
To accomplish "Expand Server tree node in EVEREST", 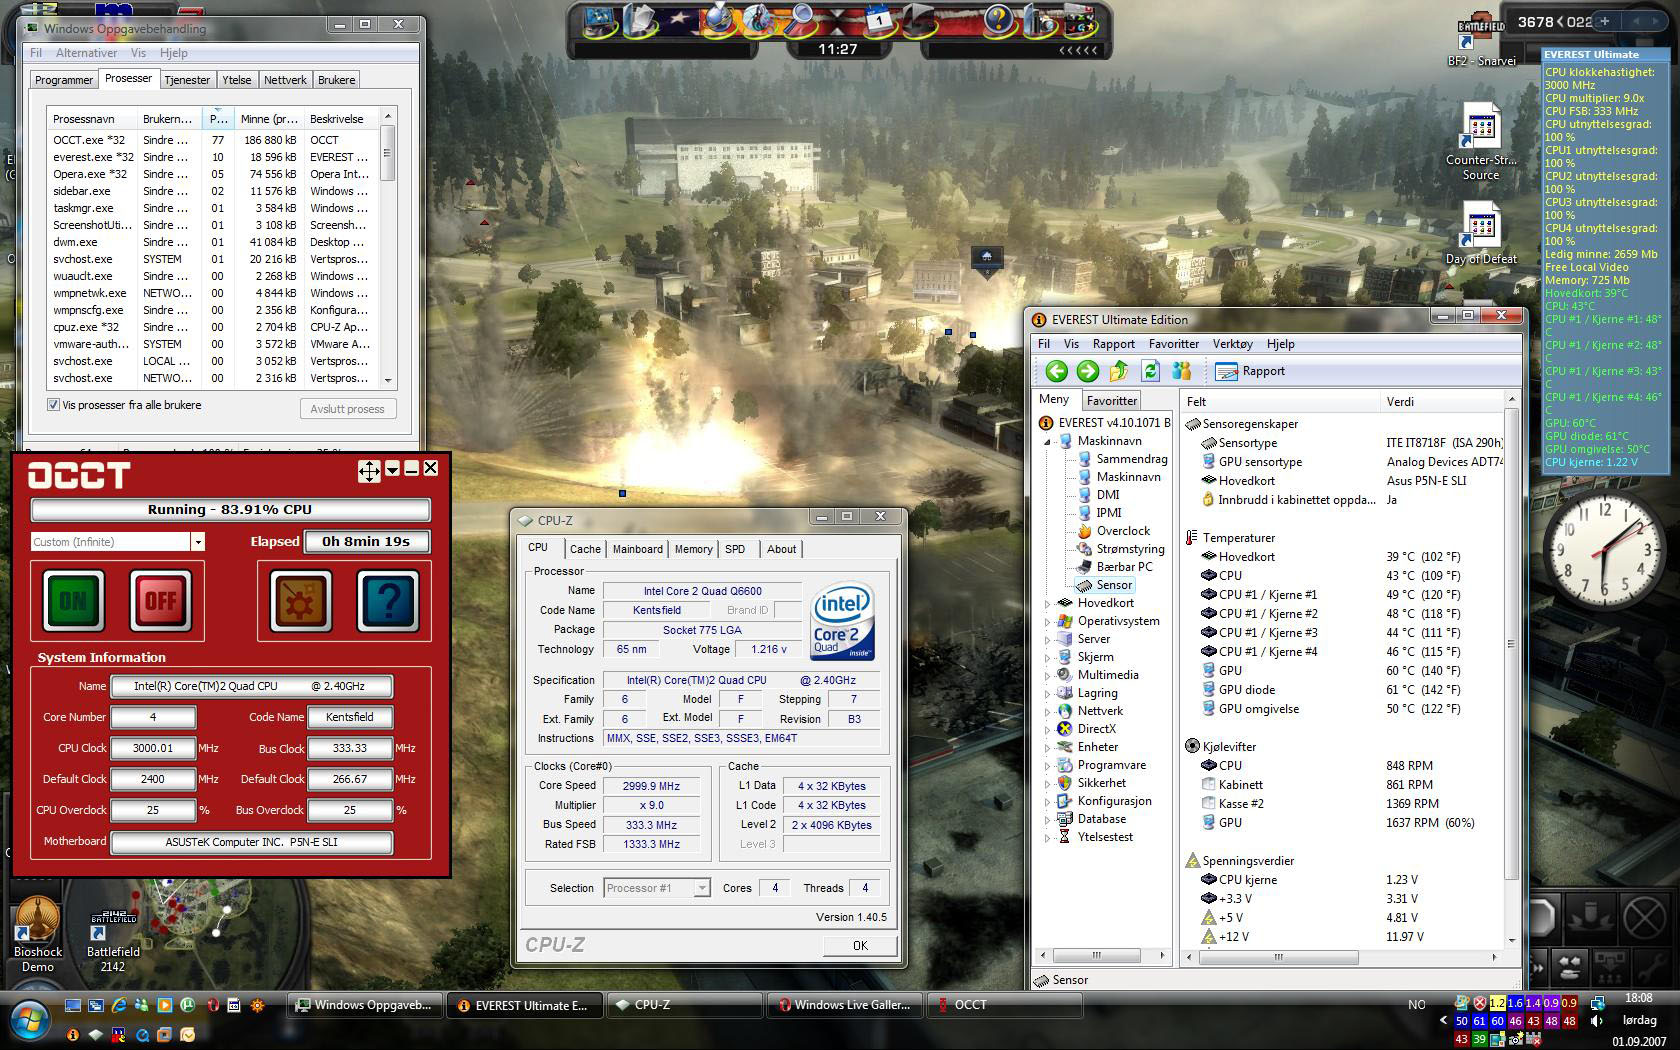I will [x=1048, y=639].
